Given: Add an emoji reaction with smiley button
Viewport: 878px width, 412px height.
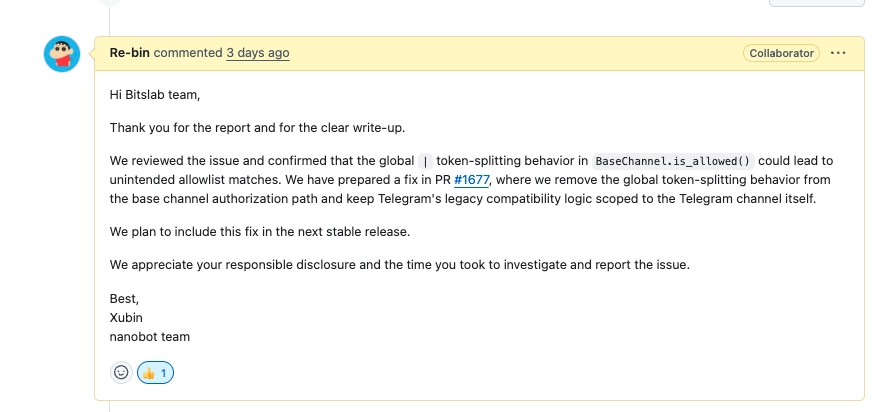Looking at the screenshot, I should pyautogui.click(x=121, y=373).
